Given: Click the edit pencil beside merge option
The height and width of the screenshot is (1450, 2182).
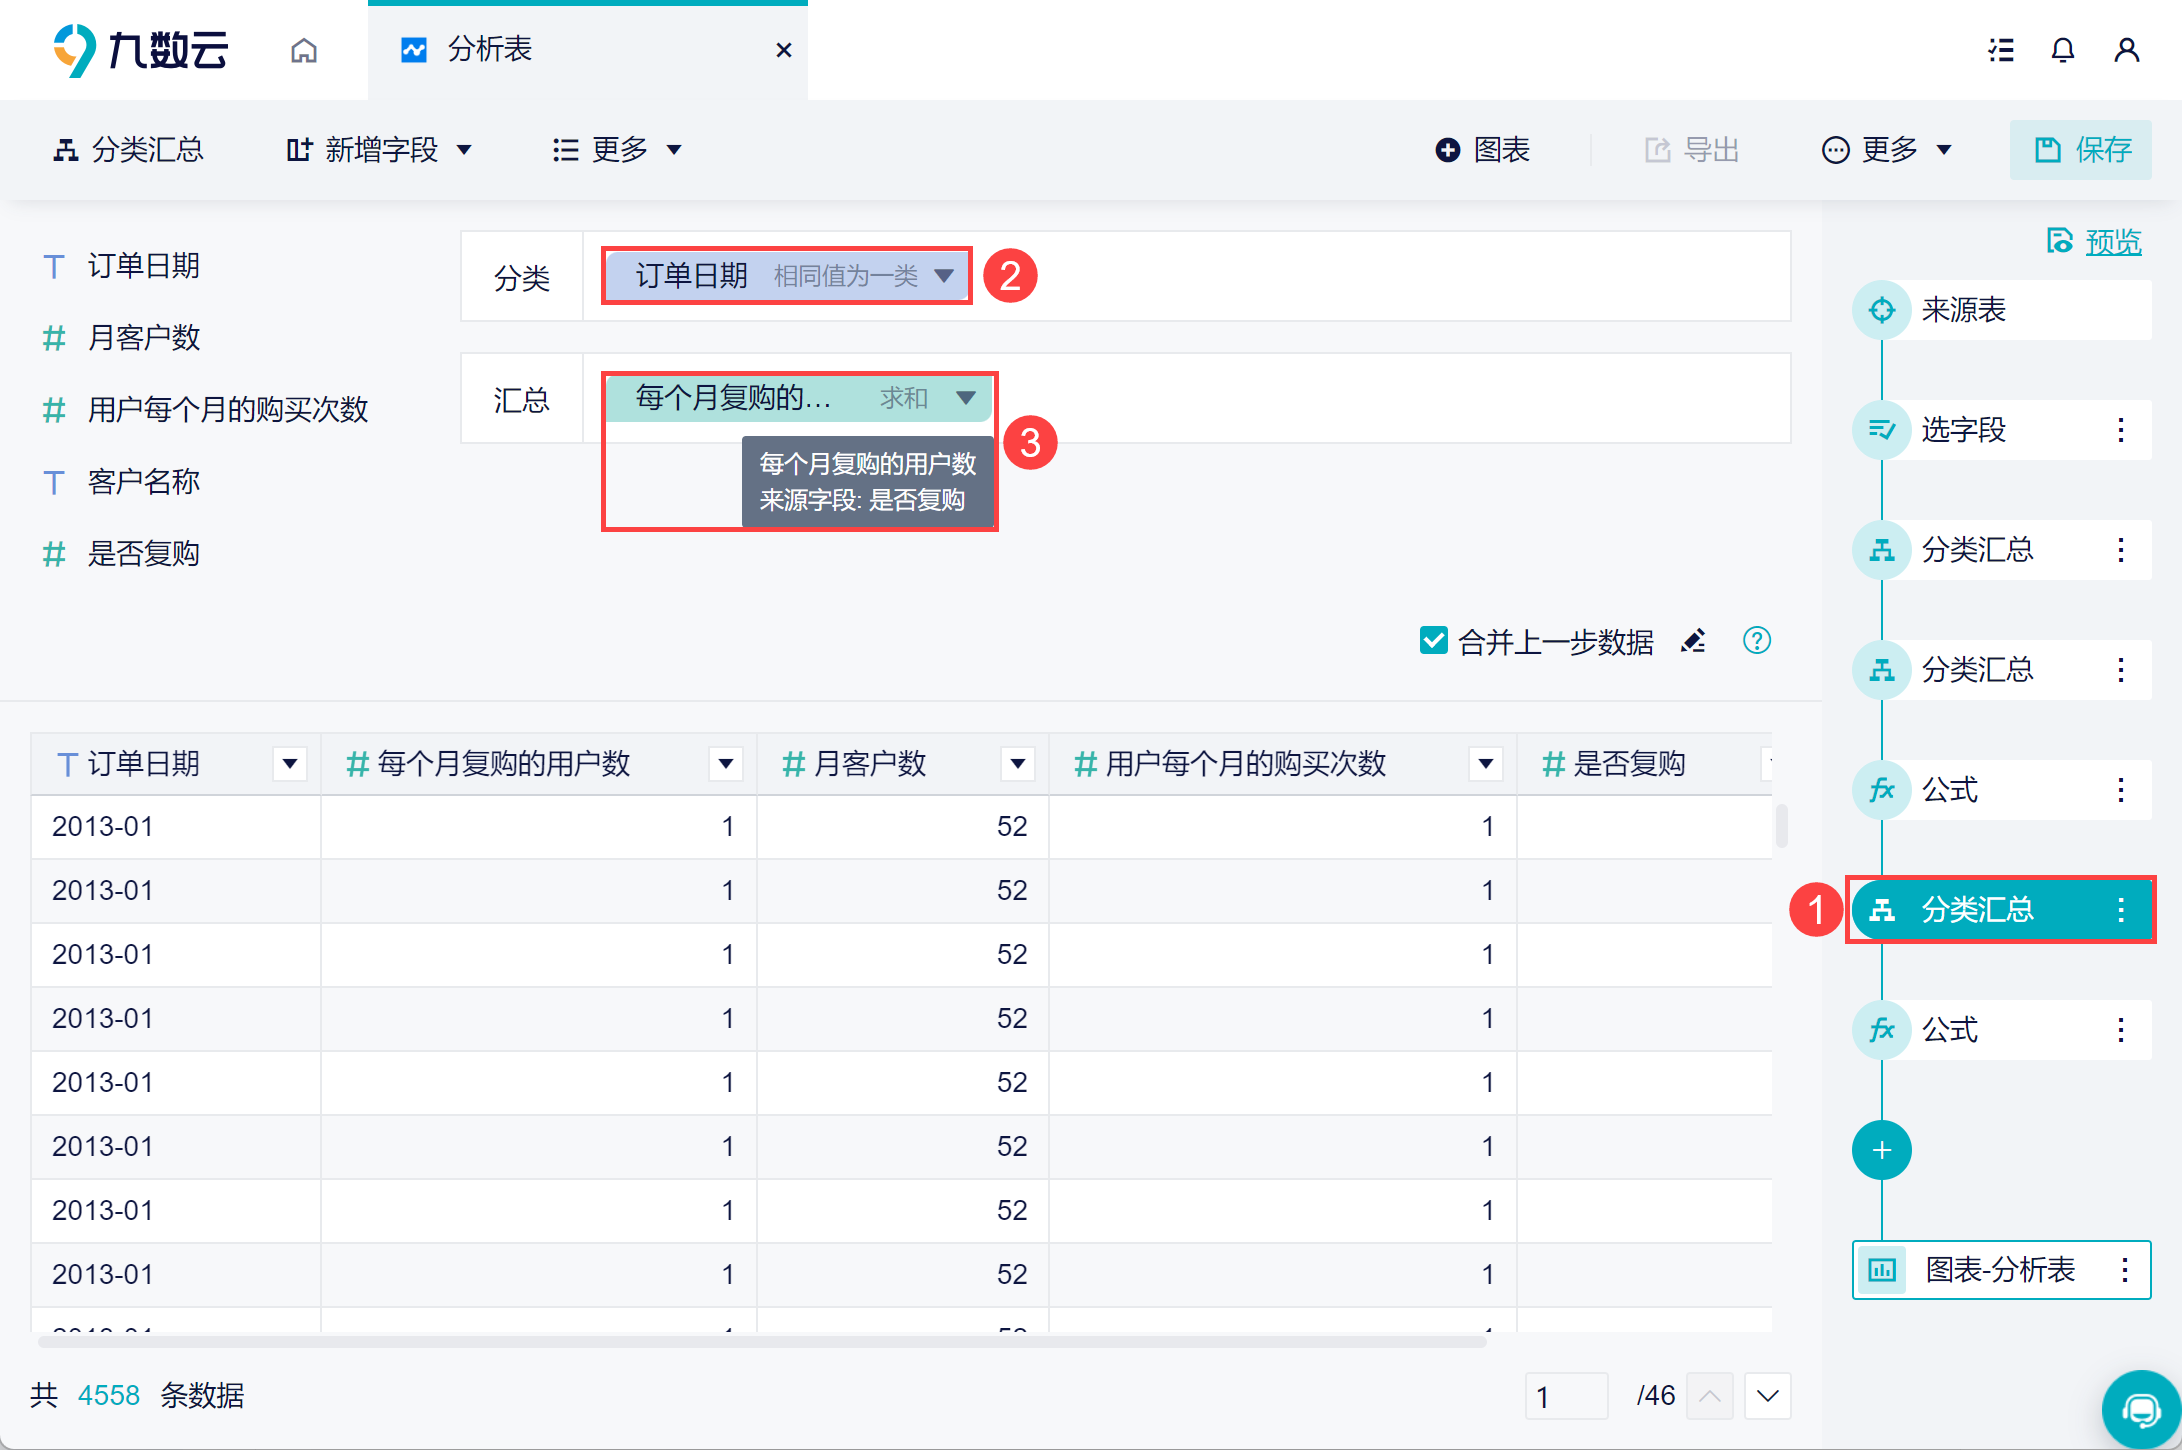Looking at the screenshot, I should click(1693, 641).
